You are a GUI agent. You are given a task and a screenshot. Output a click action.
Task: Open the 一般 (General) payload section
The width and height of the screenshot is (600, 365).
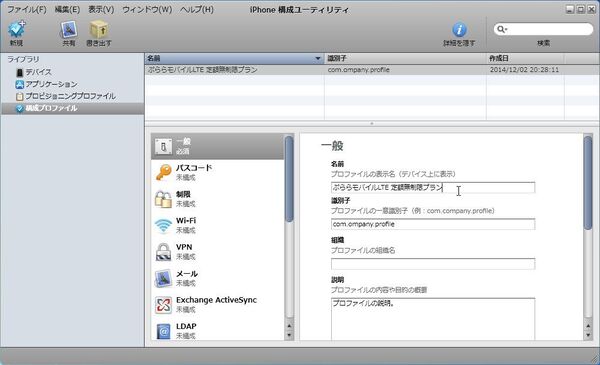217,147
